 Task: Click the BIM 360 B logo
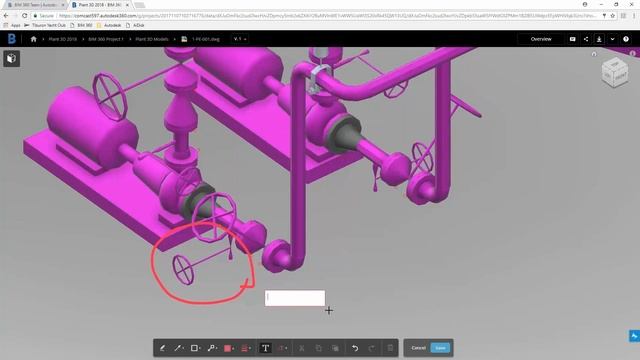[x=12, y=39]
